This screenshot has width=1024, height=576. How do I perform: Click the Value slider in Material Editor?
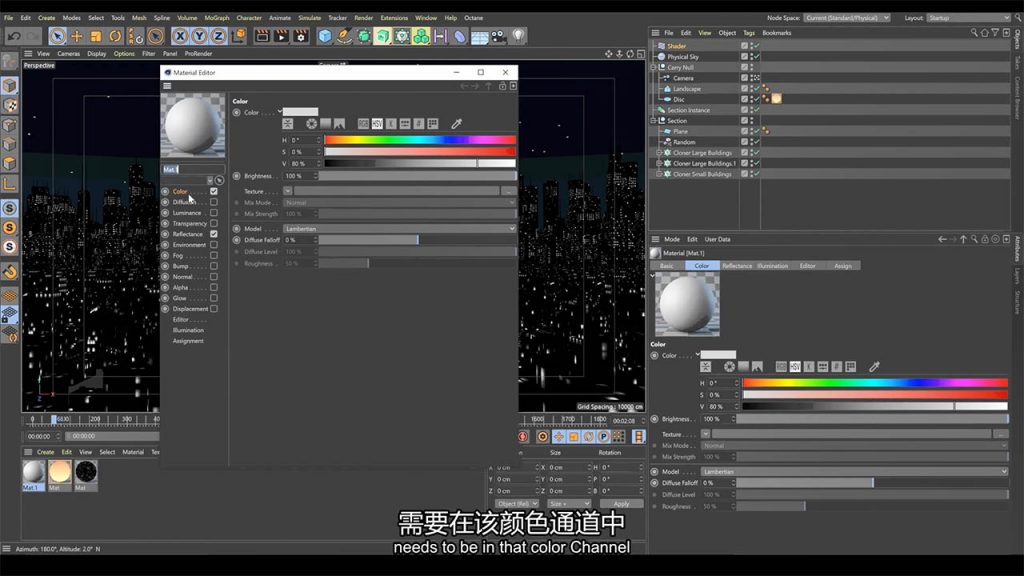tap(420, 163)
